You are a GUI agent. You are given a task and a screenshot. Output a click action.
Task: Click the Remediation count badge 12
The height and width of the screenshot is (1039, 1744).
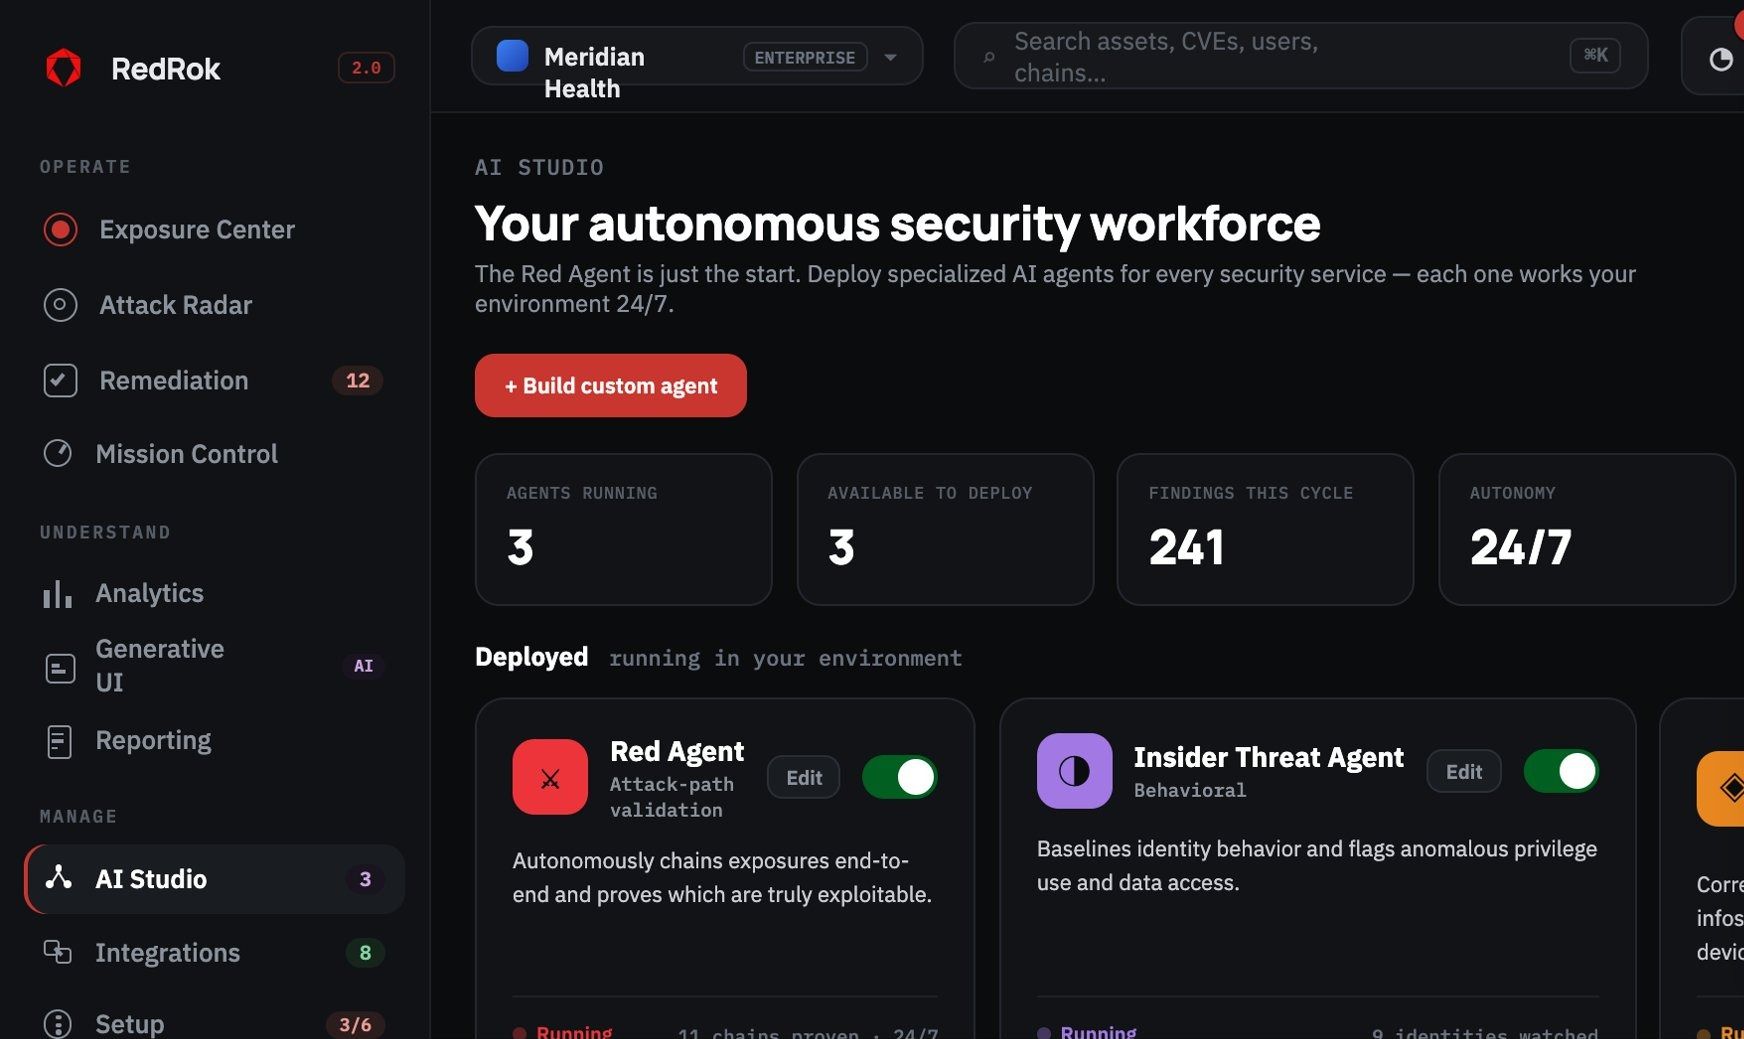(357, 381)
